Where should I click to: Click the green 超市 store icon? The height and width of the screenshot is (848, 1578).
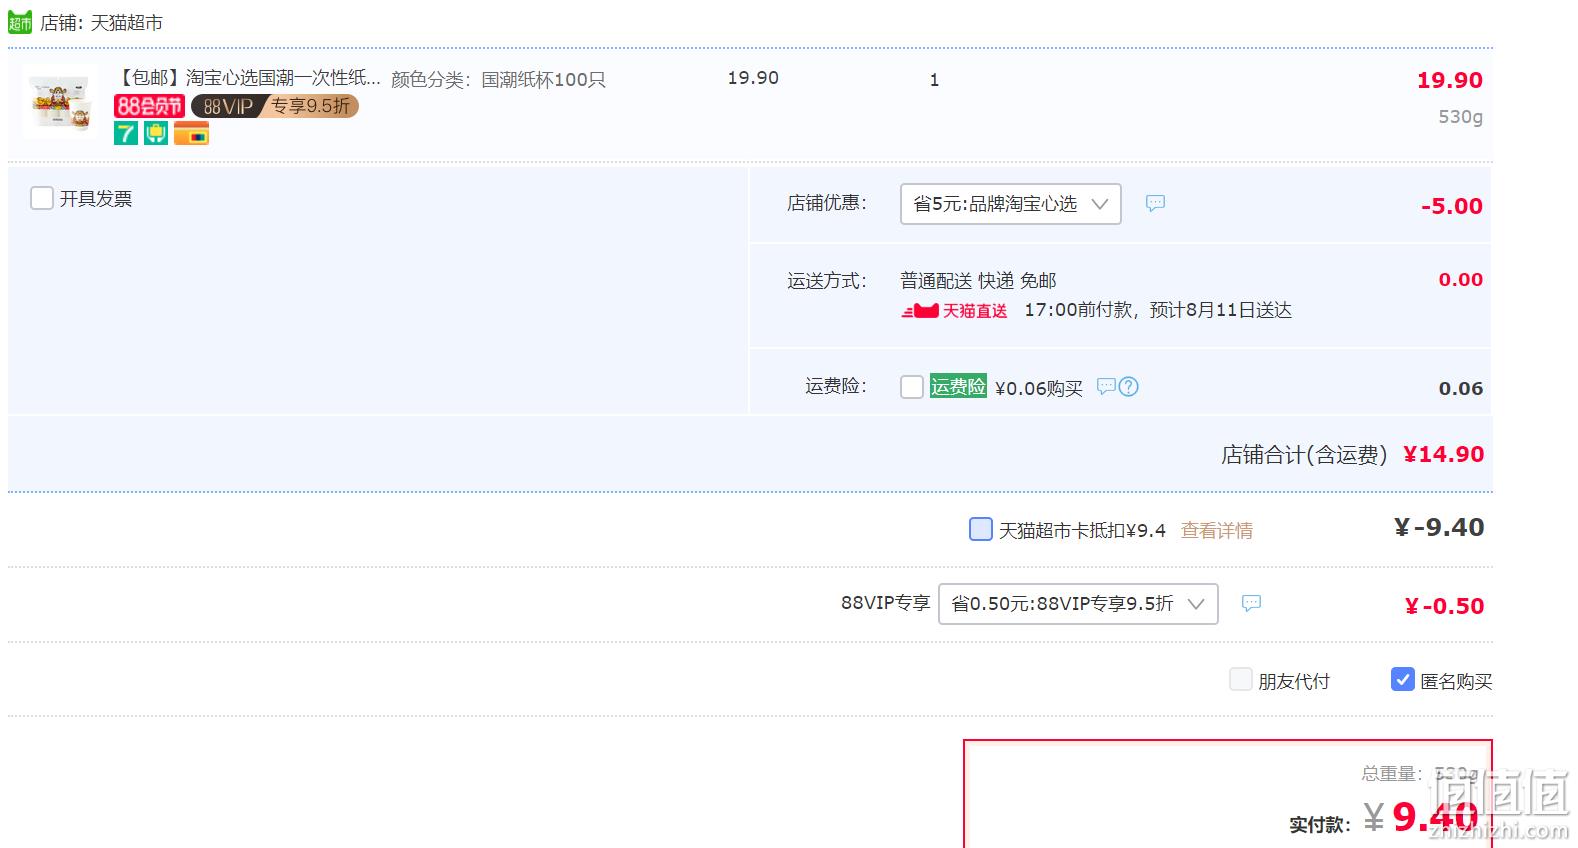pos(20,22)
